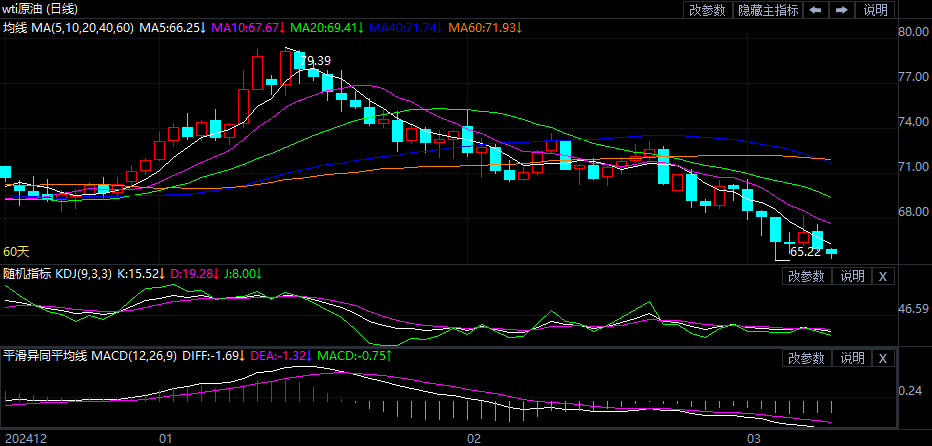Edit KDJ parameters with 改参数
The height and width of the screenshot is (446, 932).
pos(807,276)
